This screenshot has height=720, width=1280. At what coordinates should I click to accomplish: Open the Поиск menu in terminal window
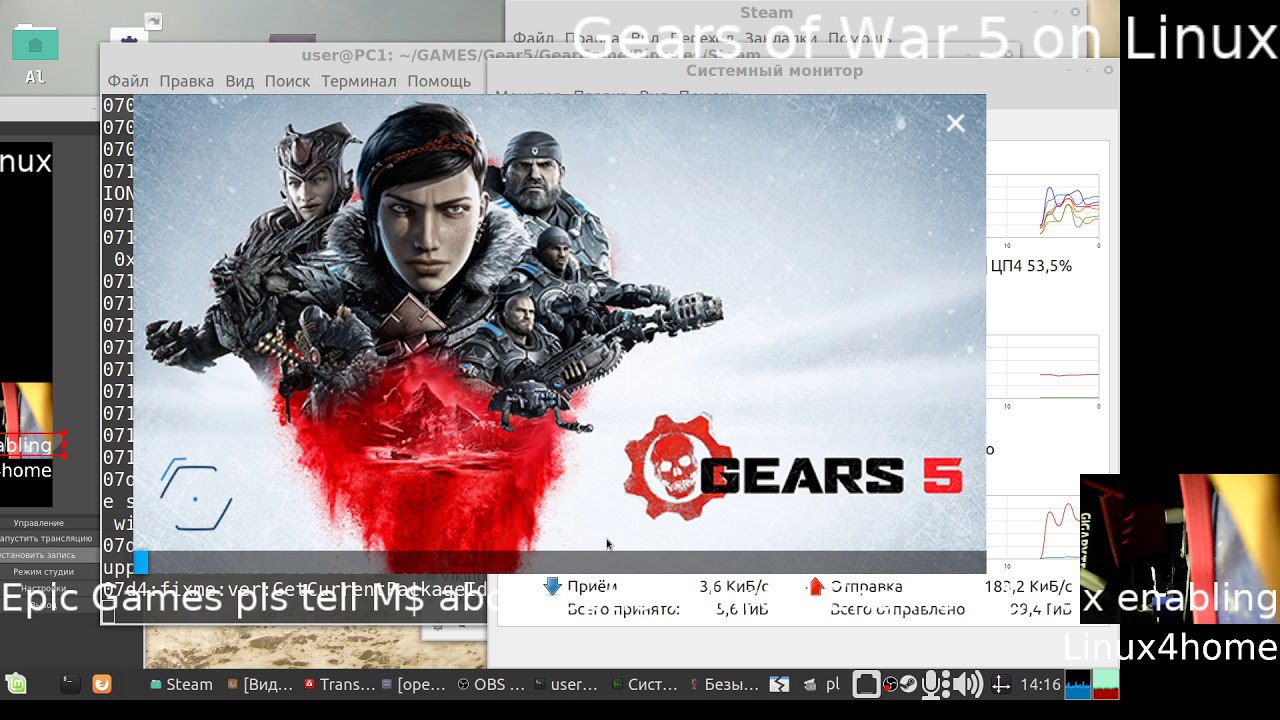[x=287, y=81]
